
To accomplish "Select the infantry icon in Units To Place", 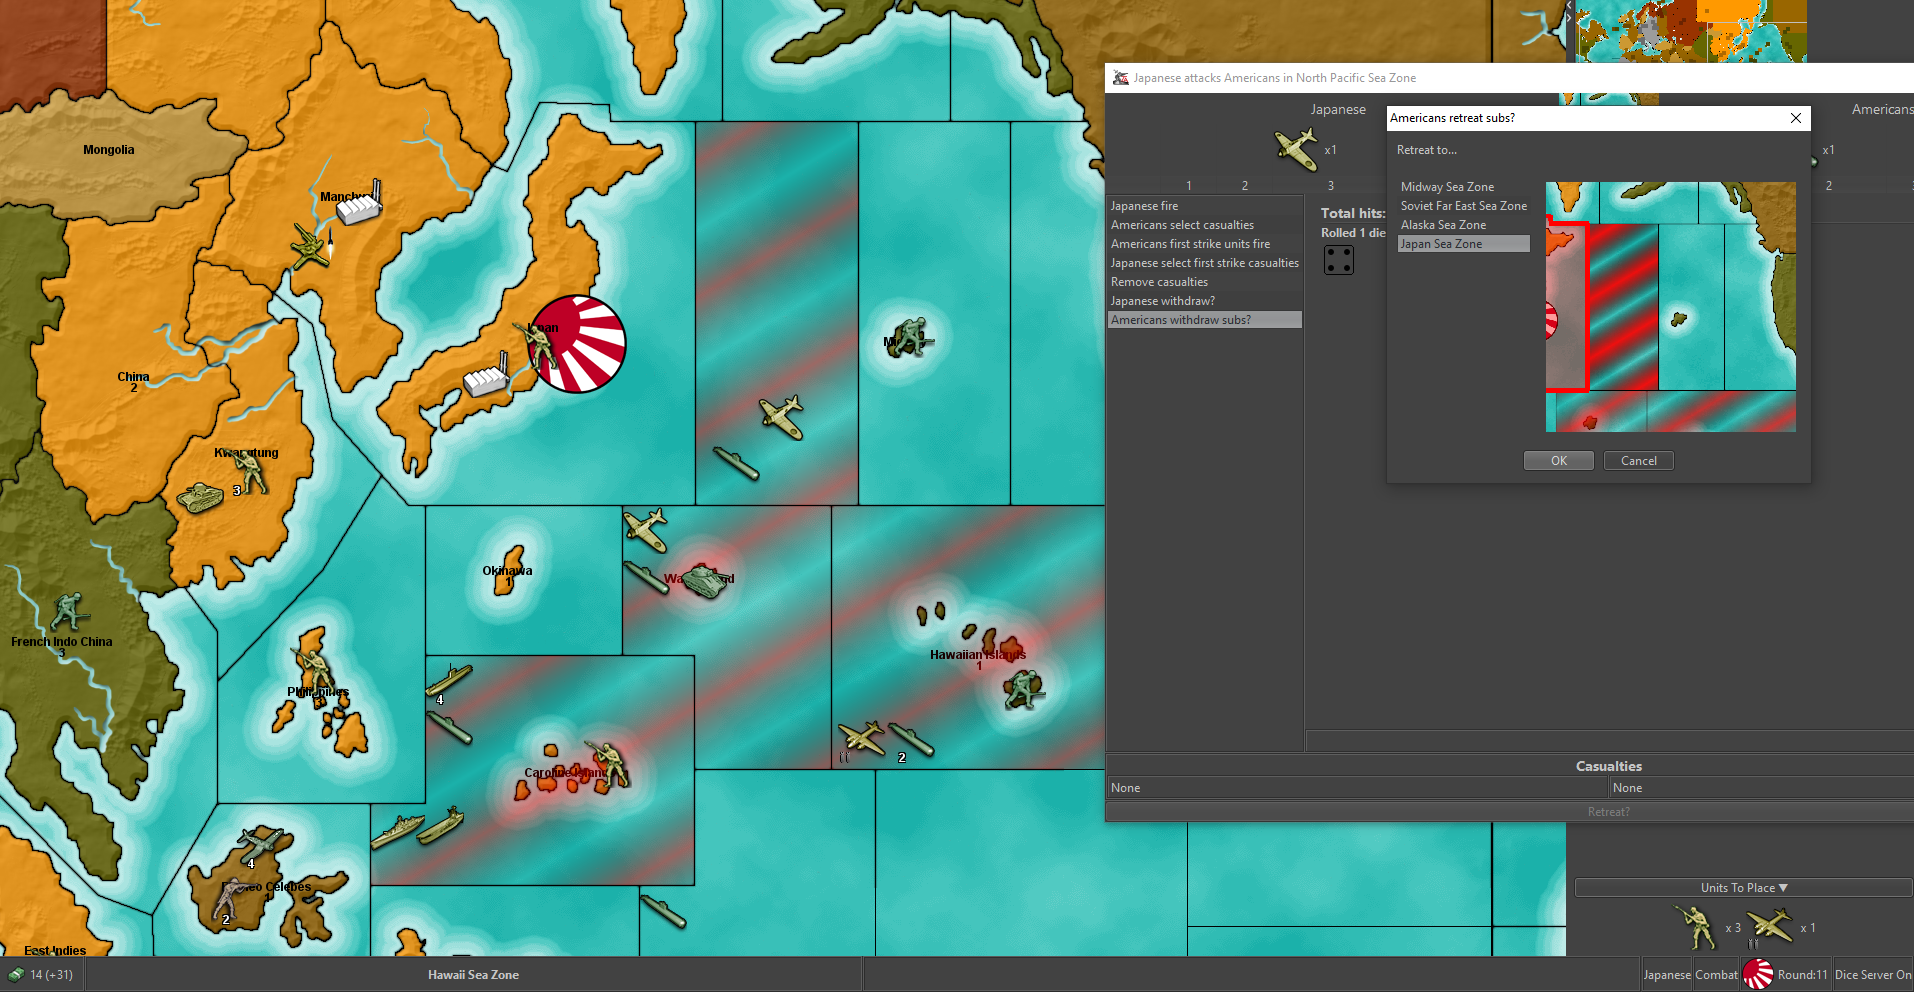I will (x=1695, y=927).
